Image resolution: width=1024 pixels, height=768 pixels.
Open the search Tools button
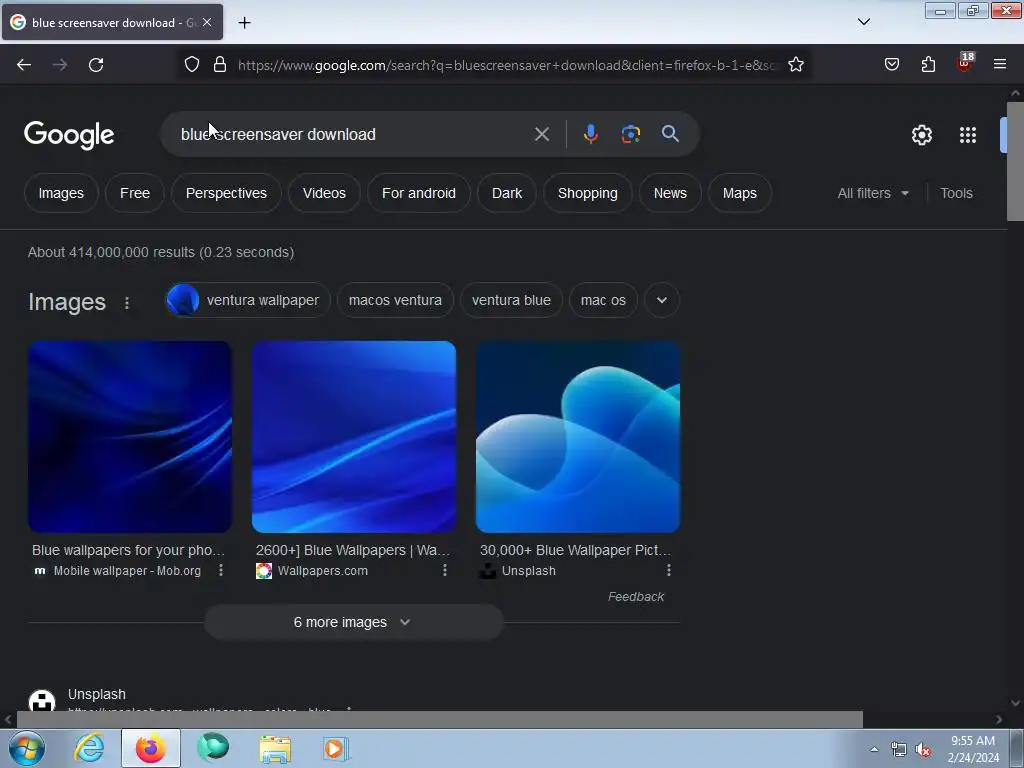coord(956,193)
